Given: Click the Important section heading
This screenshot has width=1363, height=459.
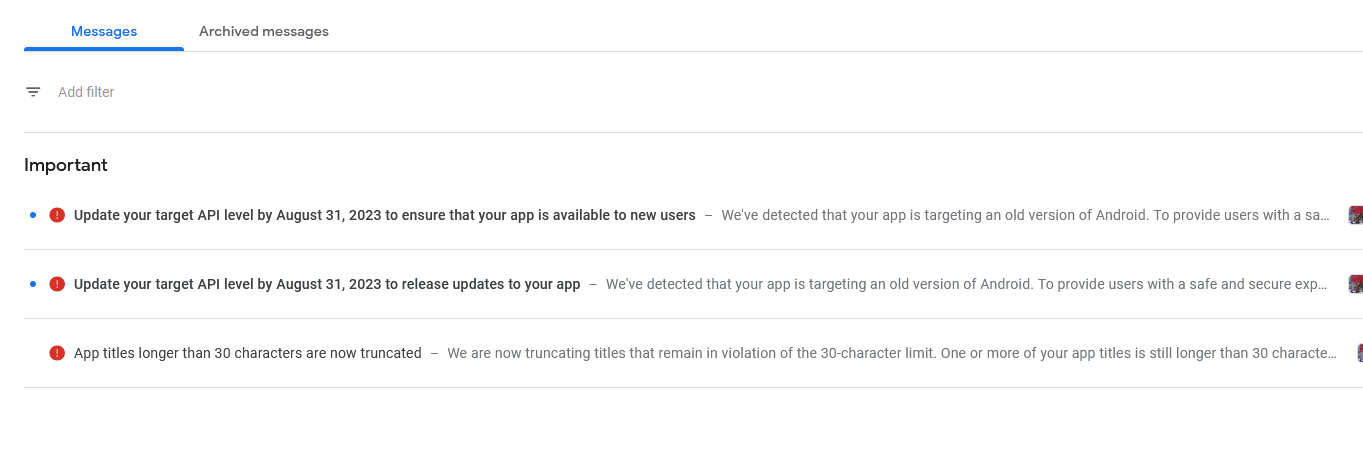Looking at the screenshot, I should 66,165.
